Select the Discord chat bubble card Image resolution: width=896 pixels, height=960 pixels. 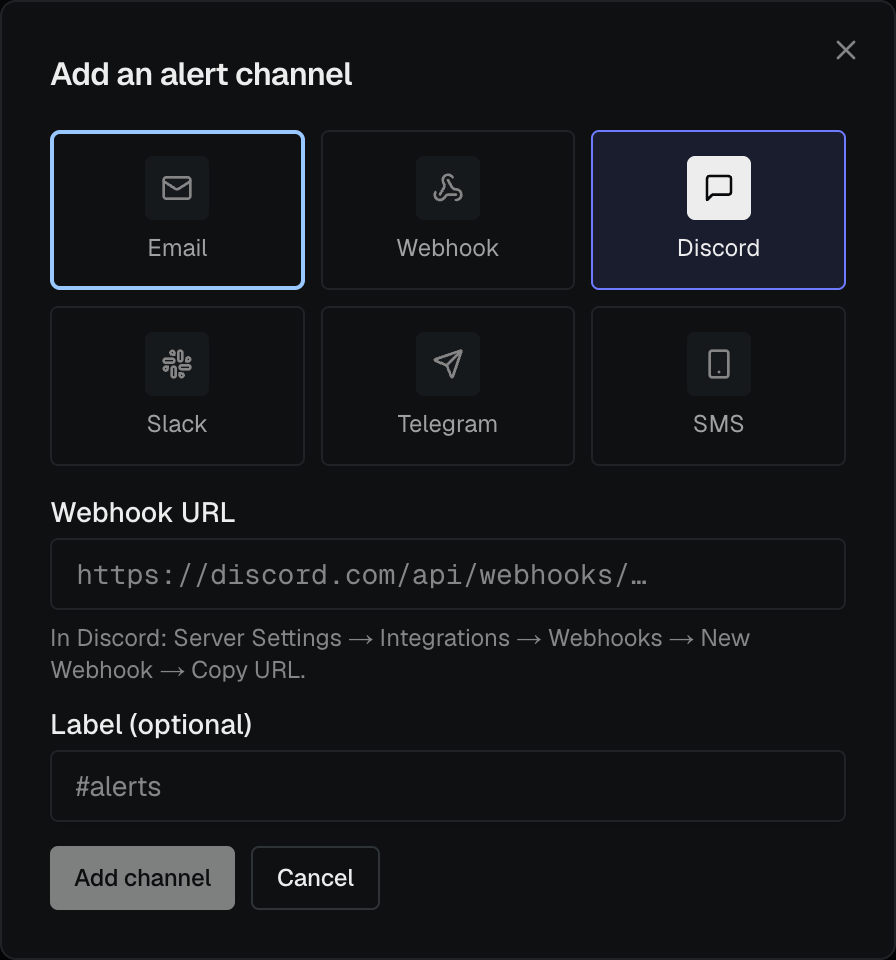point(718,210)
